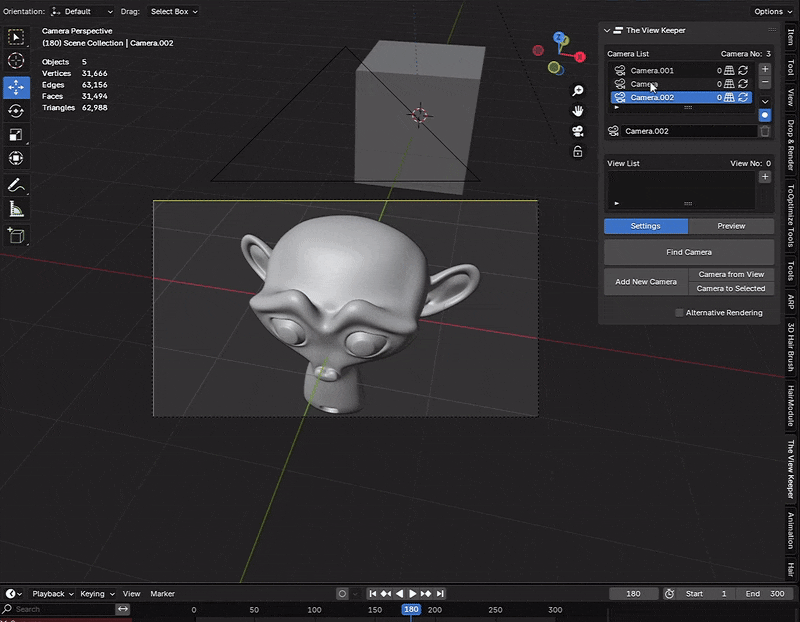
Task: Switch to Preview mode
Action: click(x=731, y=226)
